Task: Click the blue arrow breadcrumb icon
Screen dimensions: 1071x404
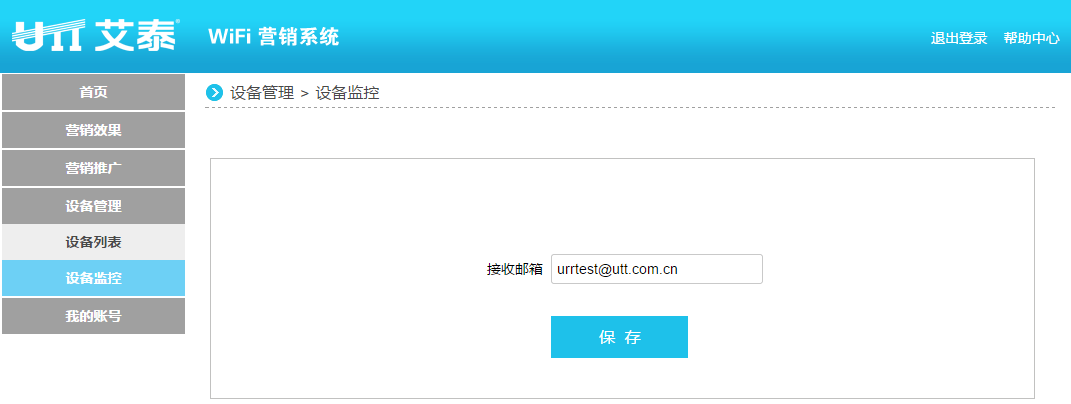Action: coord(214,92)
